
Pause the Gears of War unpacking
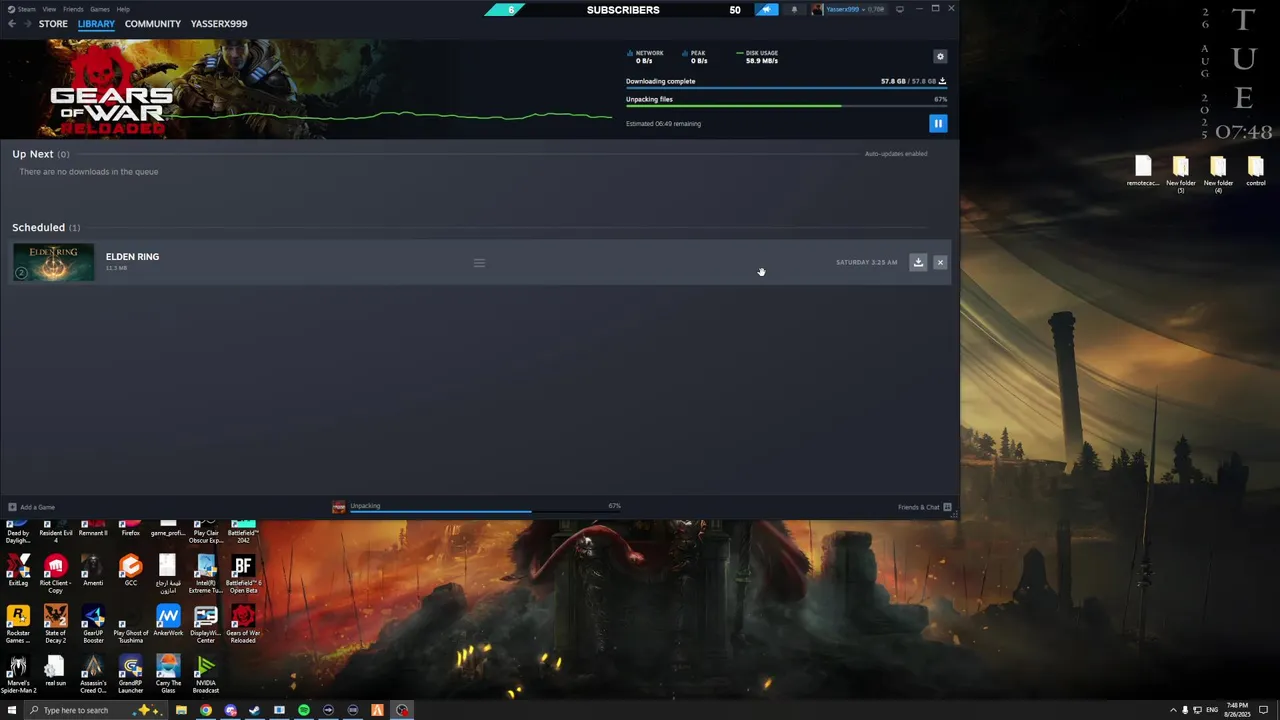point(938,123)
